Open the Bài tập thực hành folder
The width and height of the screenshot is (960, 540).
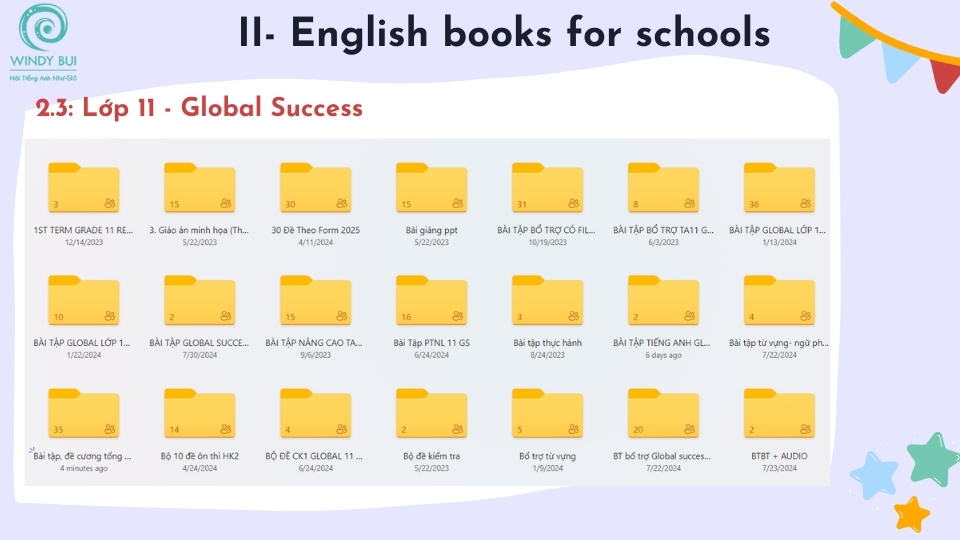click(547, 302)
